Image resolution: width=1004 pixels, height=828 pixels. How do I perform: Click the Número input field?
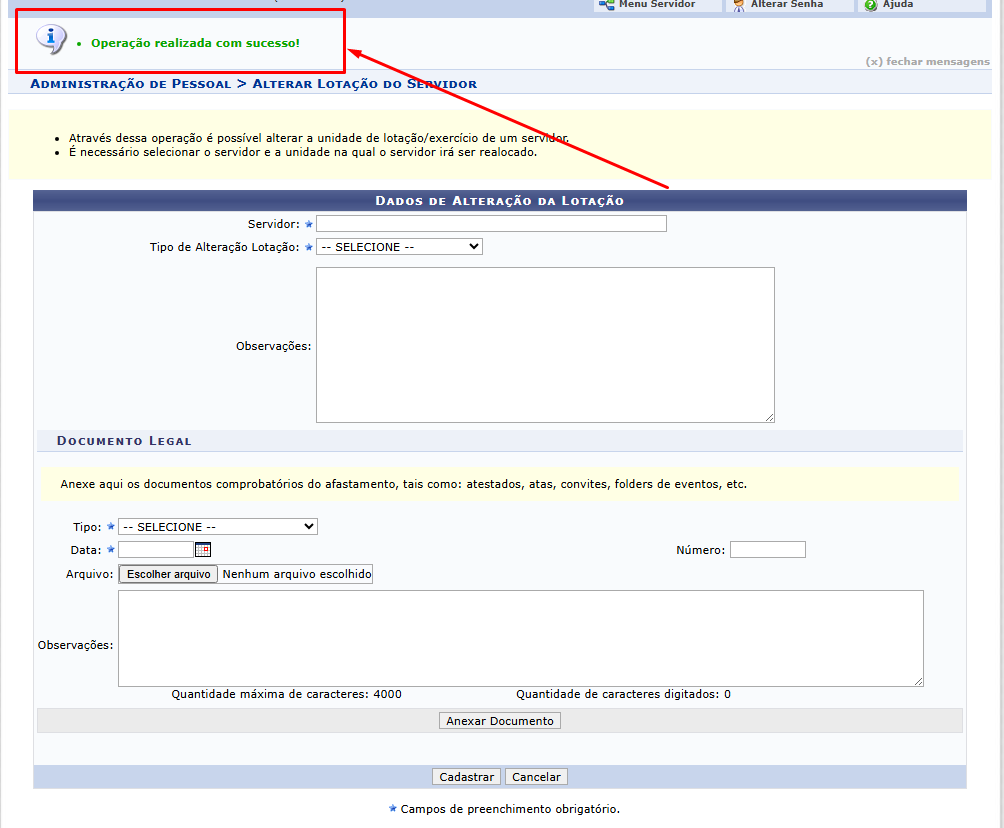[767, 550]
